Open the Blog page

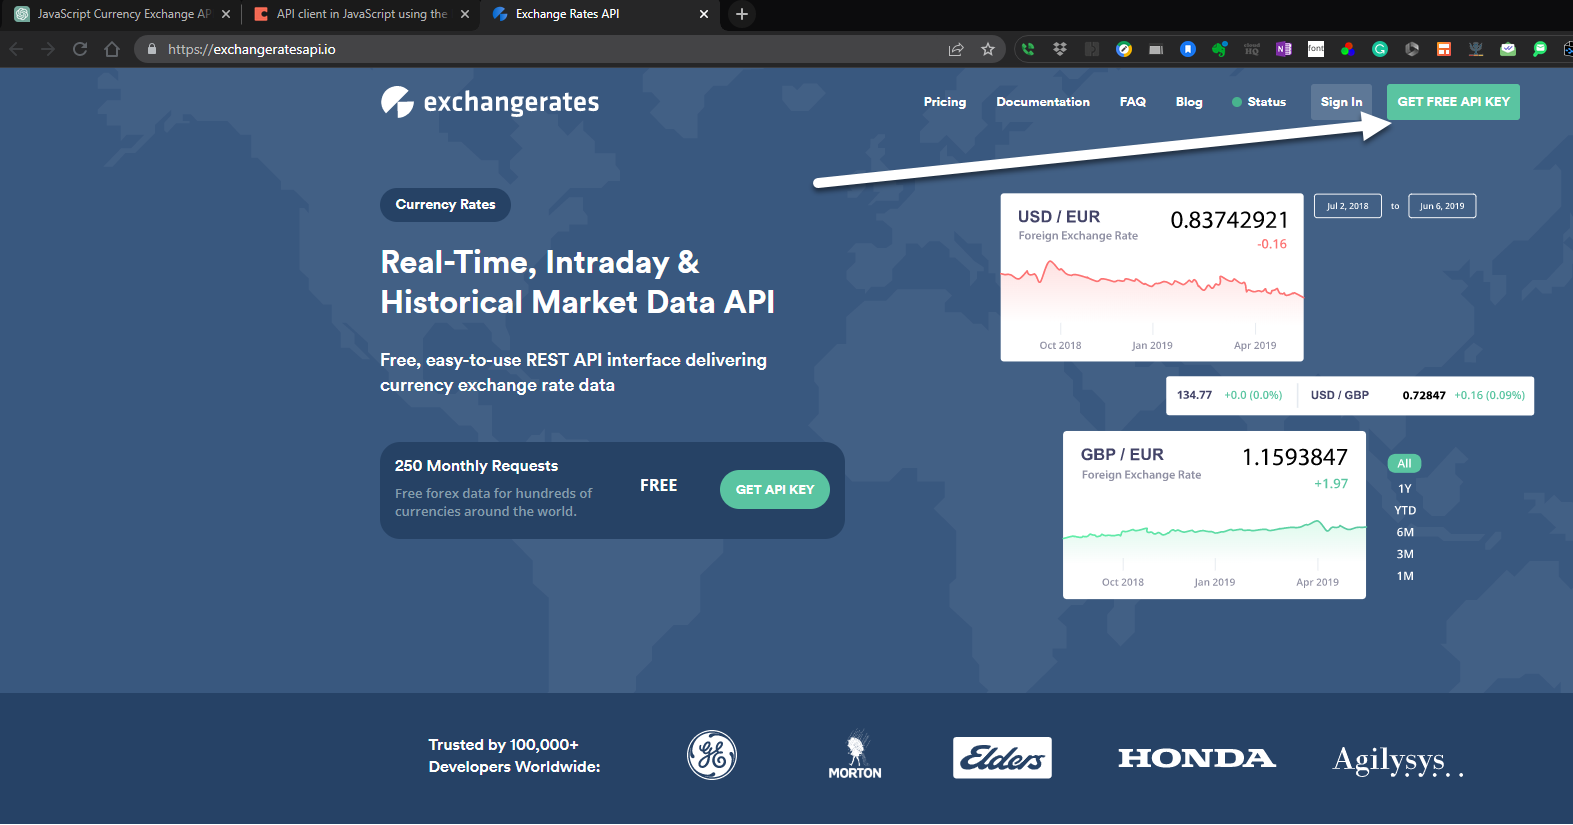(1189, 102)
